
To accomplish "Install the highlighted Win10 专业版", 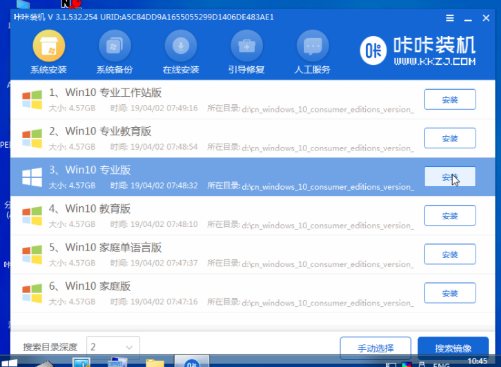I will click(450, 177).
